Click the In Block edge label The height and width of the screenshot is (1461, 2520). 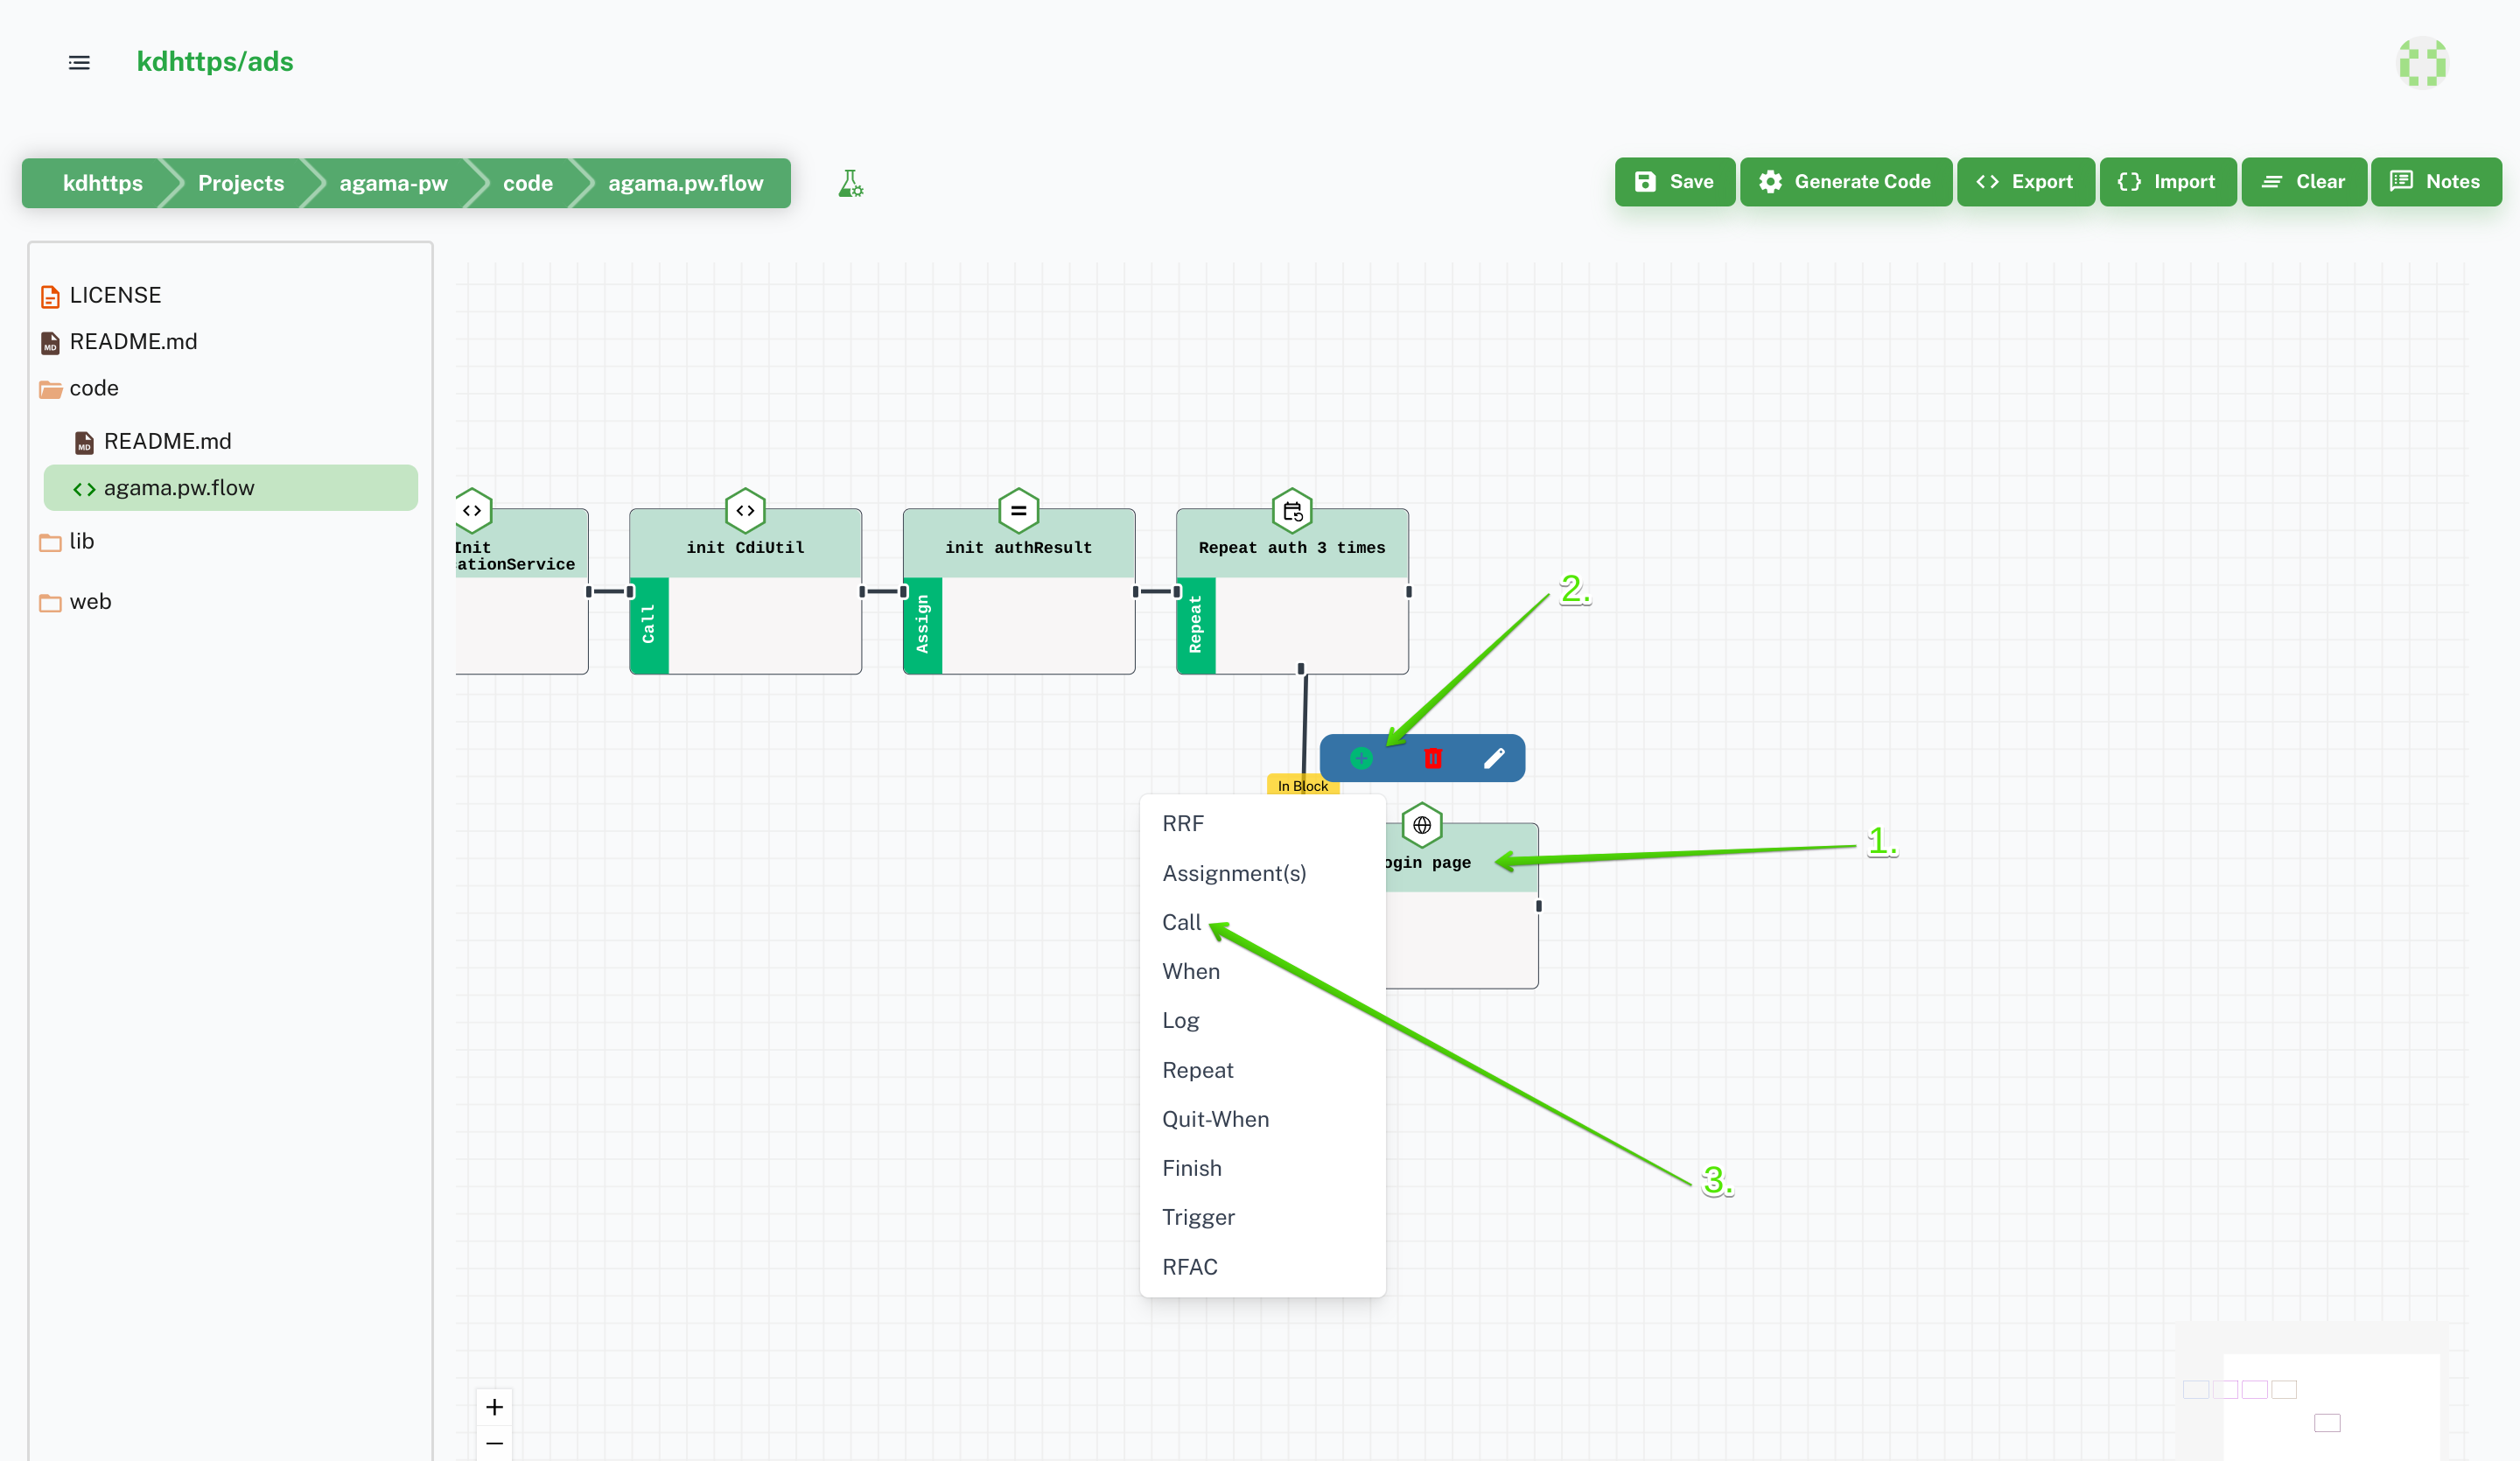pos(1302,786)
